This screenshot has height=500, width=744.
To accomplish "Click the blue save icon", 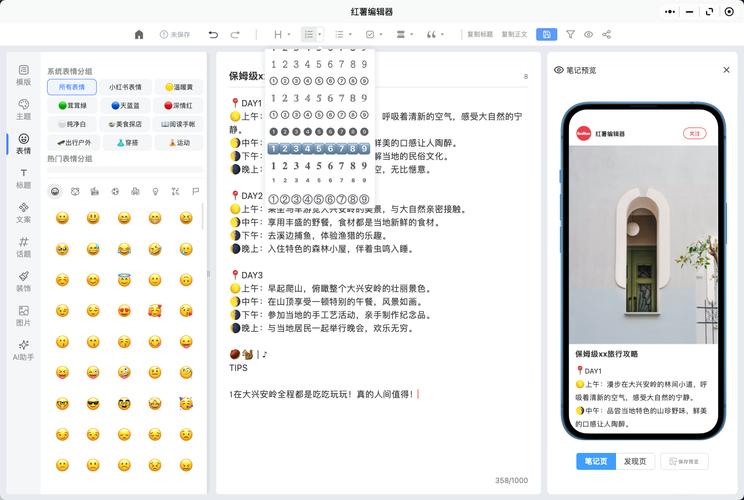I will (546, 34).
